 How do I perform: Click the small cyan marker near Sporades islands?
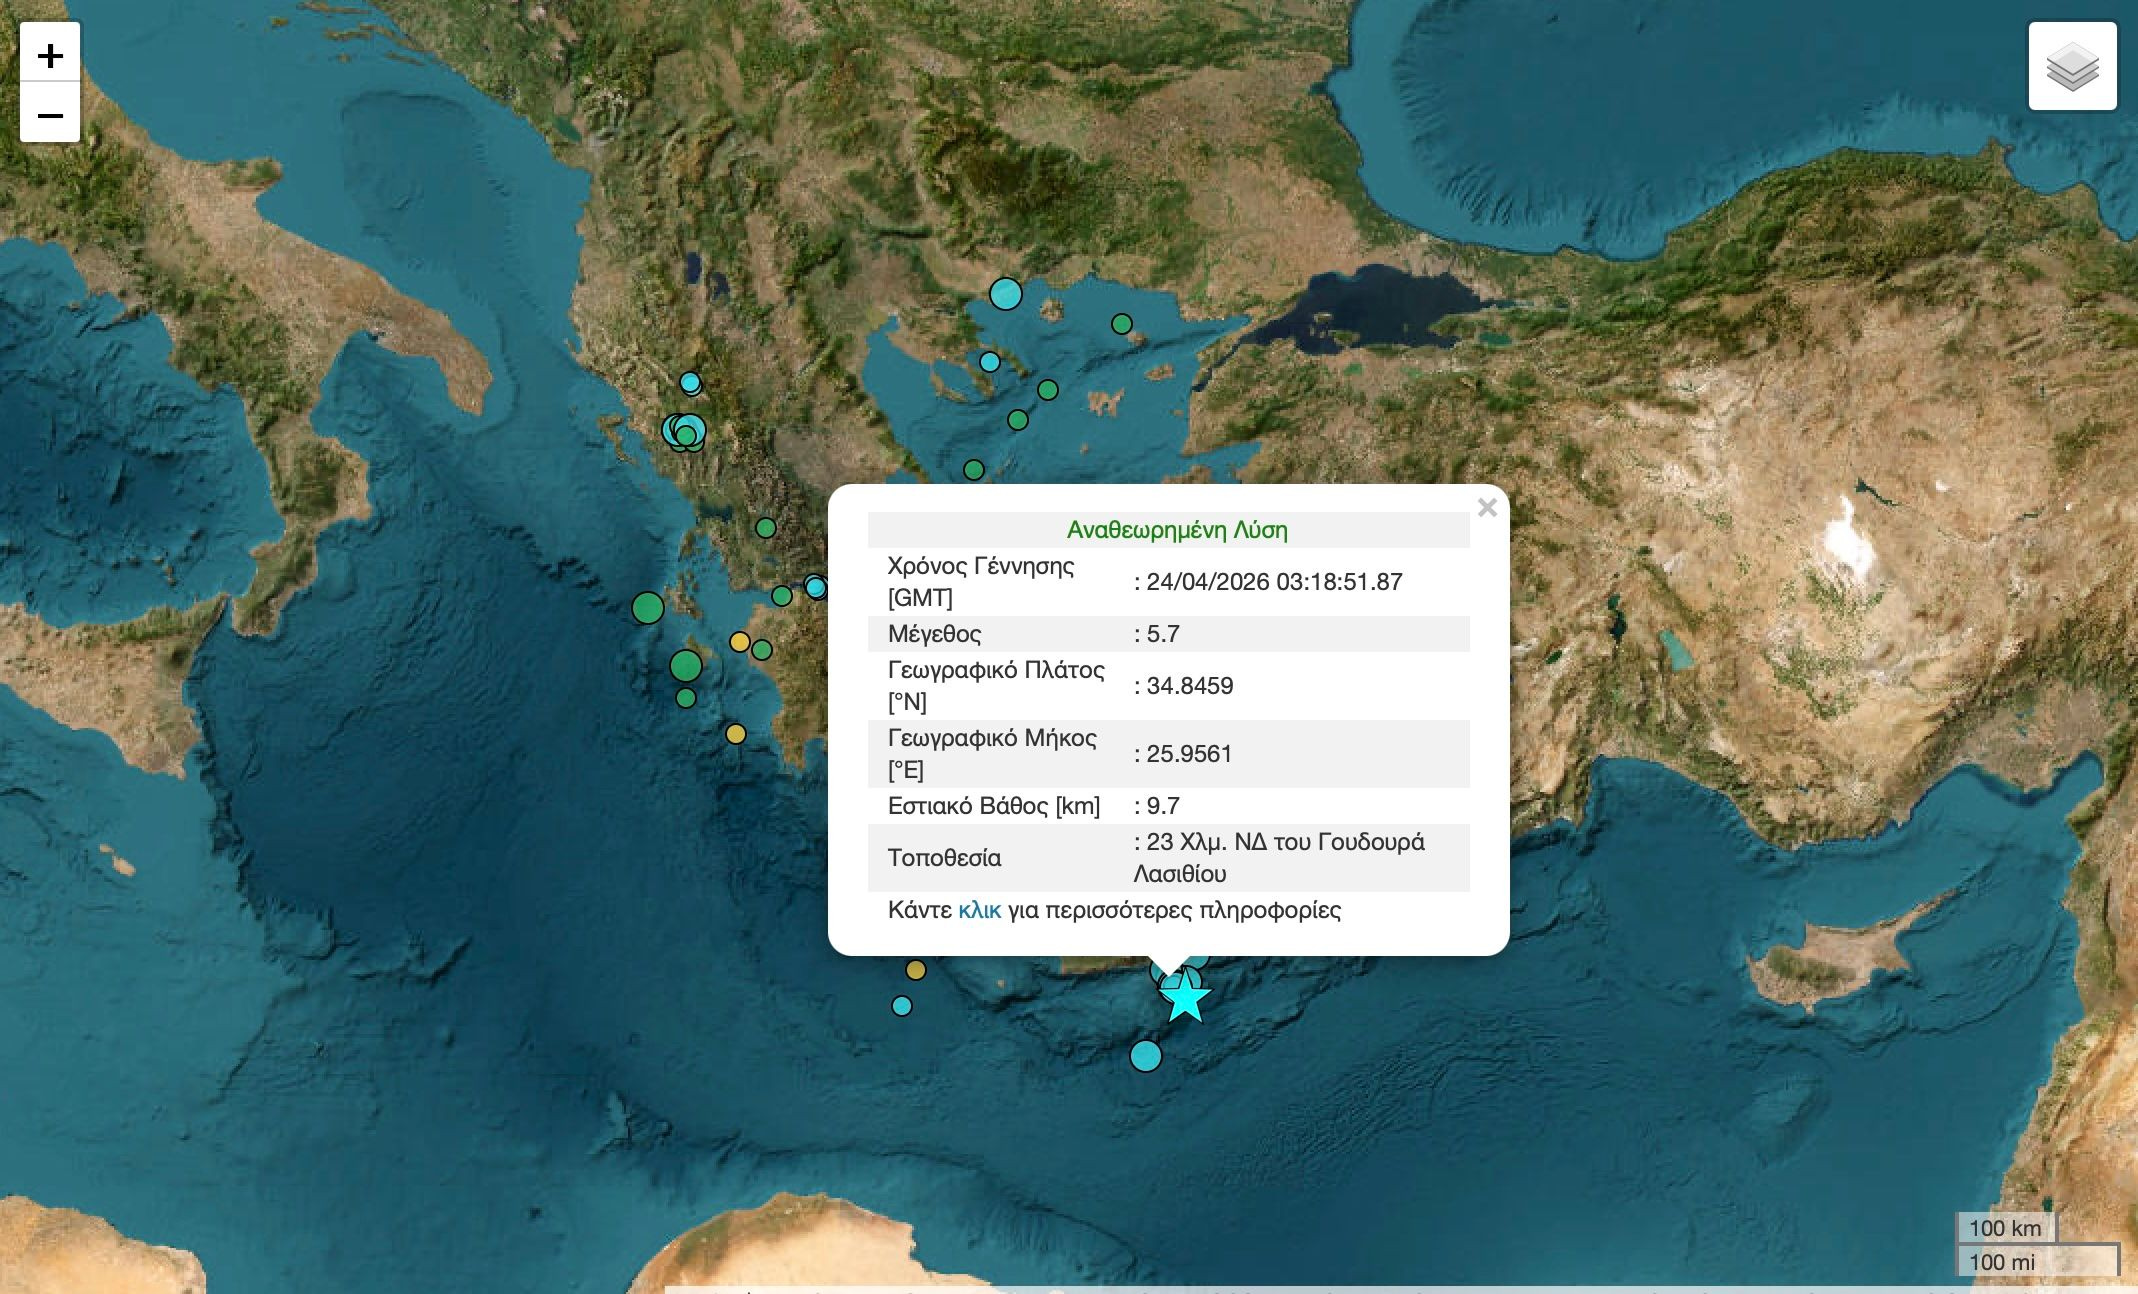point(990,362)
